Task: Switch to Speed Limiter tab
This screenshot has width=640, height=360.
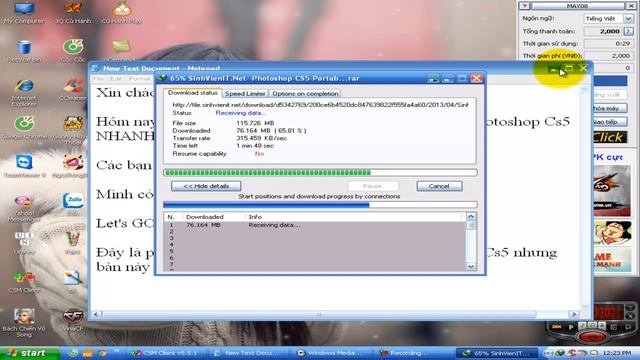Action: click(x=245, y=93)
